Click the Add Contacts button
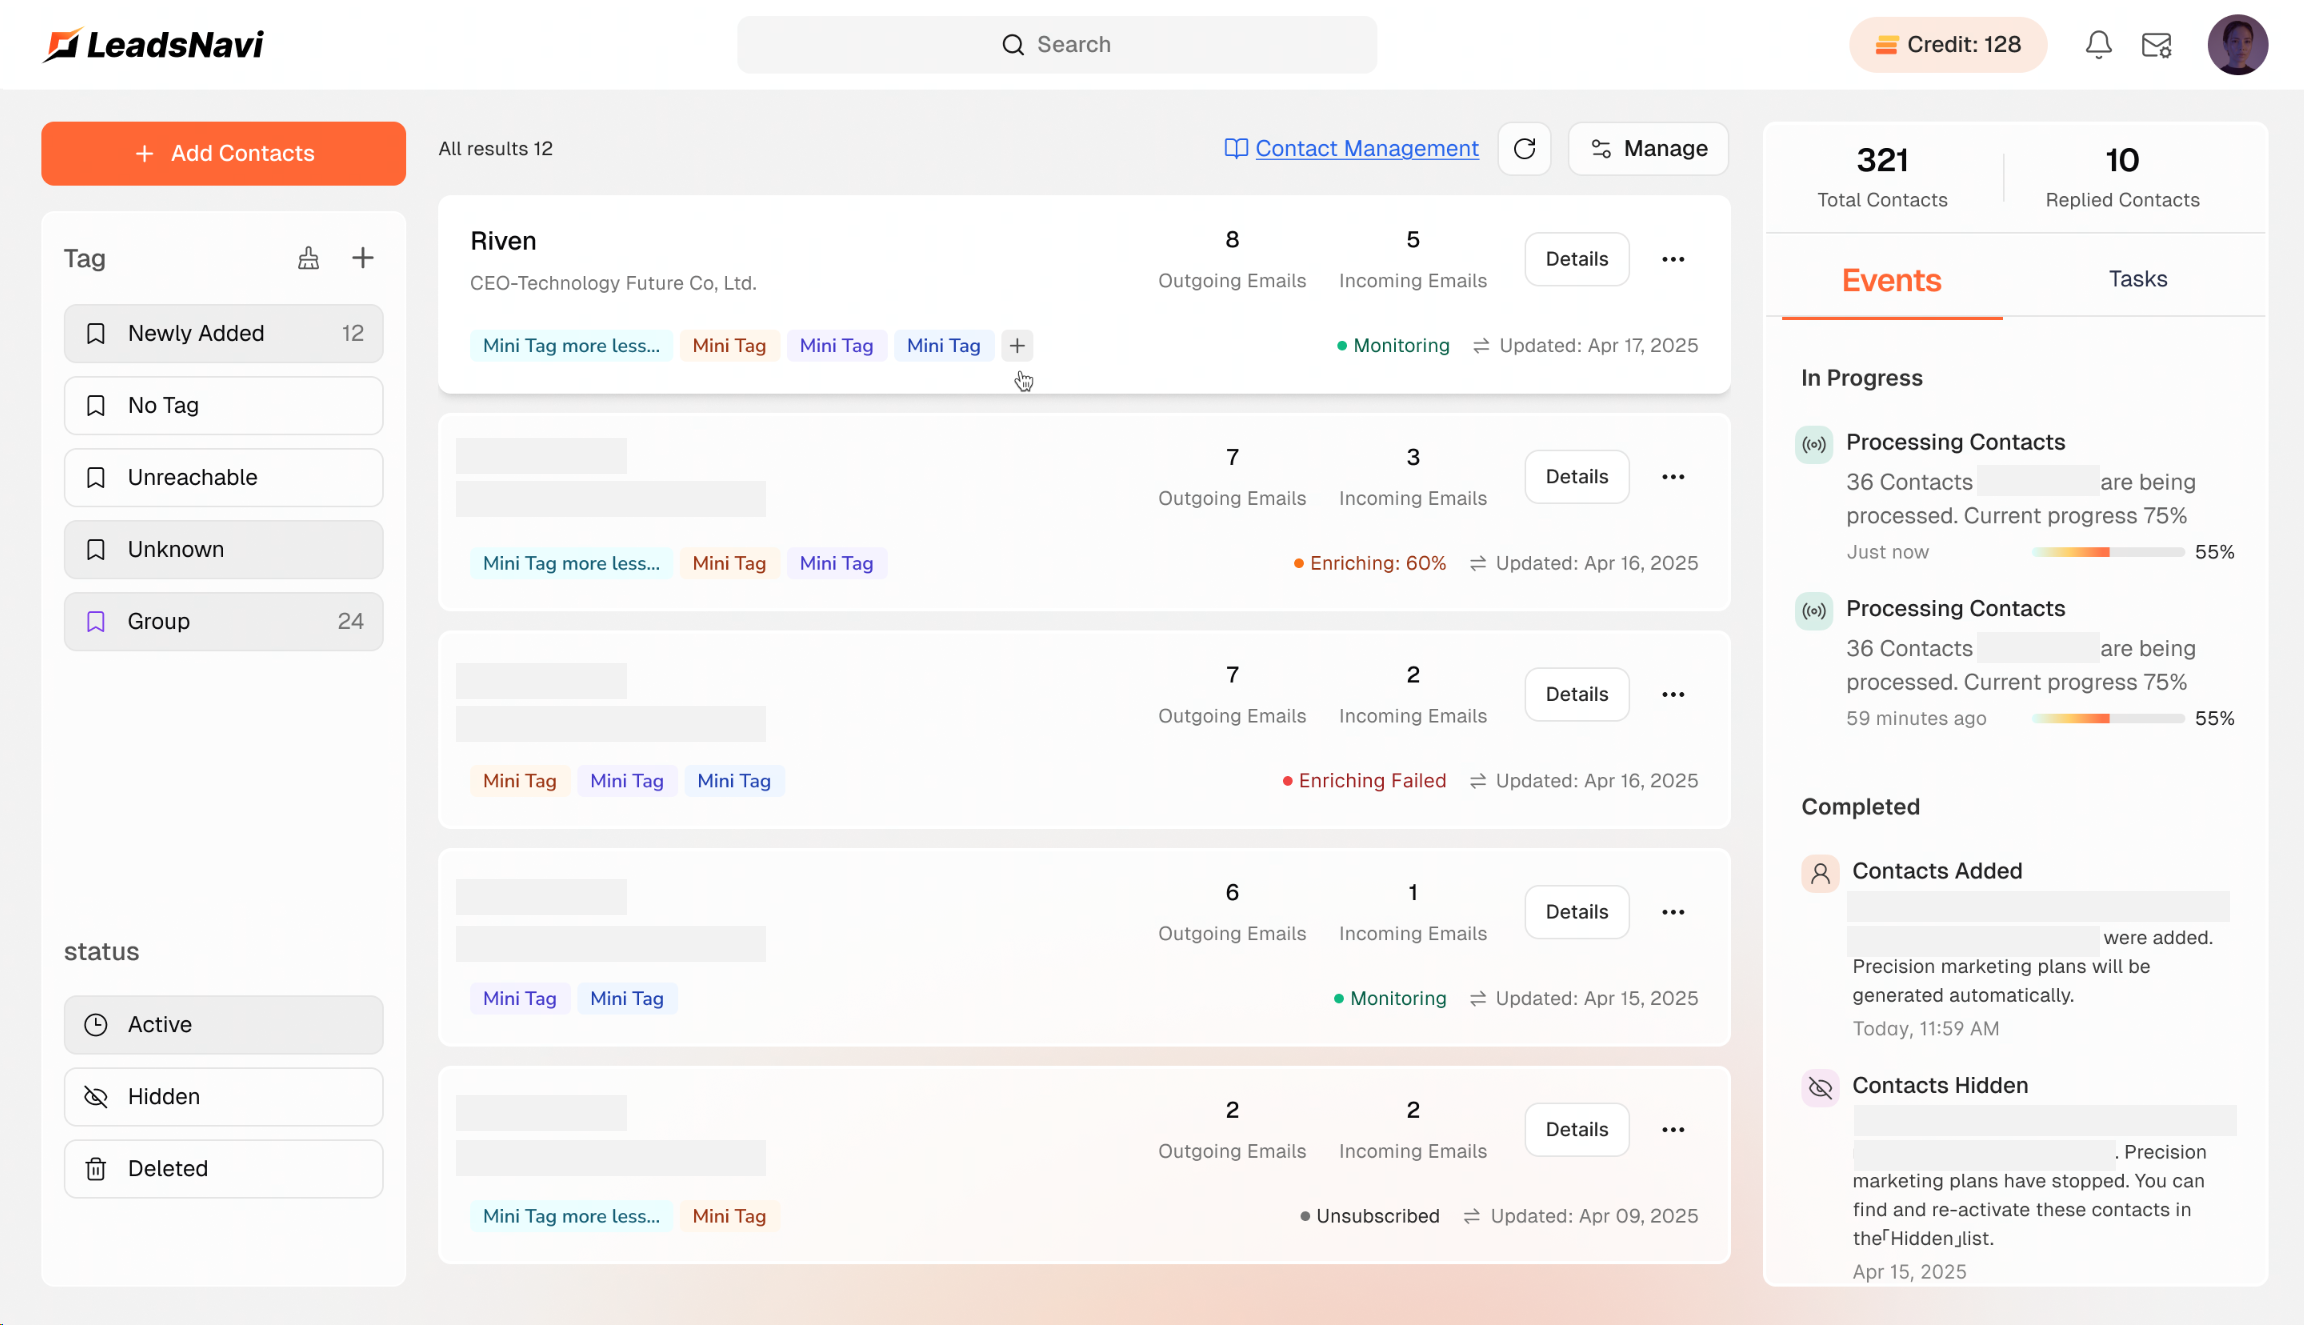The image size is (2304, 1325). [223, 153]
